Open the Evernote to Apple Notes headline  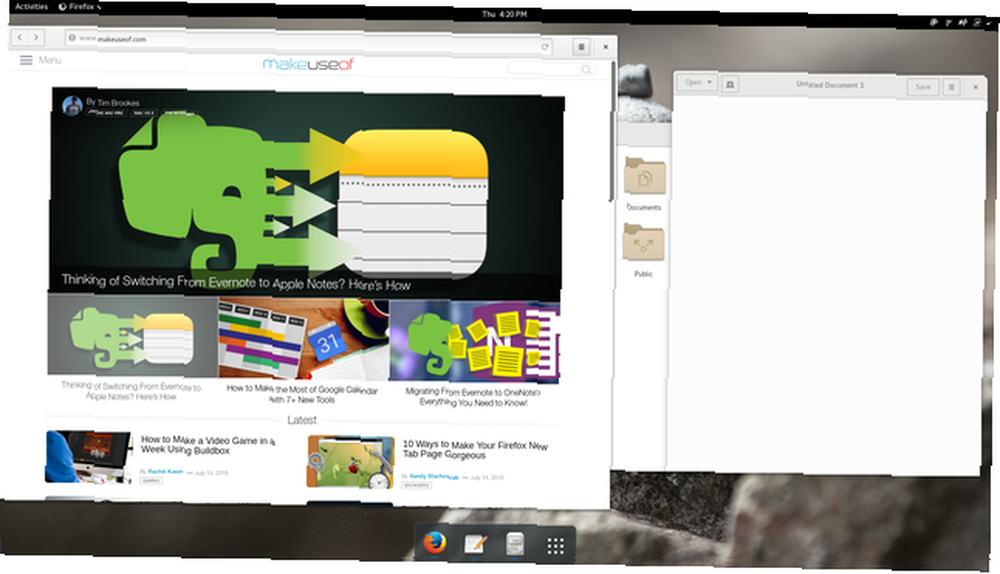click(x=236, y=282)
